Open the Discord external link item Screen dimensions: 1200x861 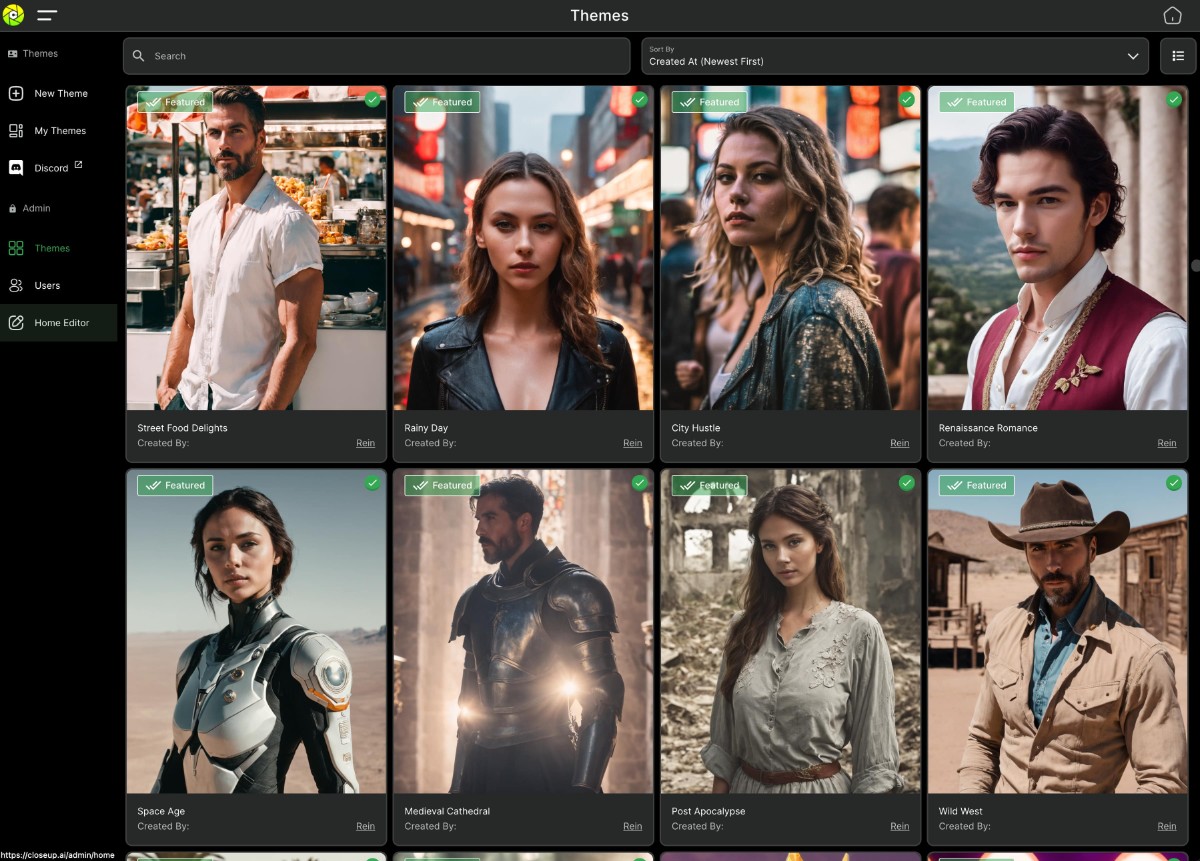[x=59, y=168]
